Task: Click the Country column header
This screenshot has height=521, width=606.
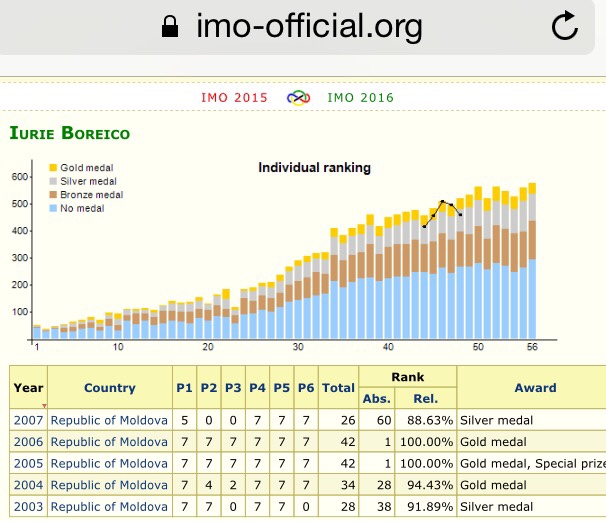Action: 109,387
